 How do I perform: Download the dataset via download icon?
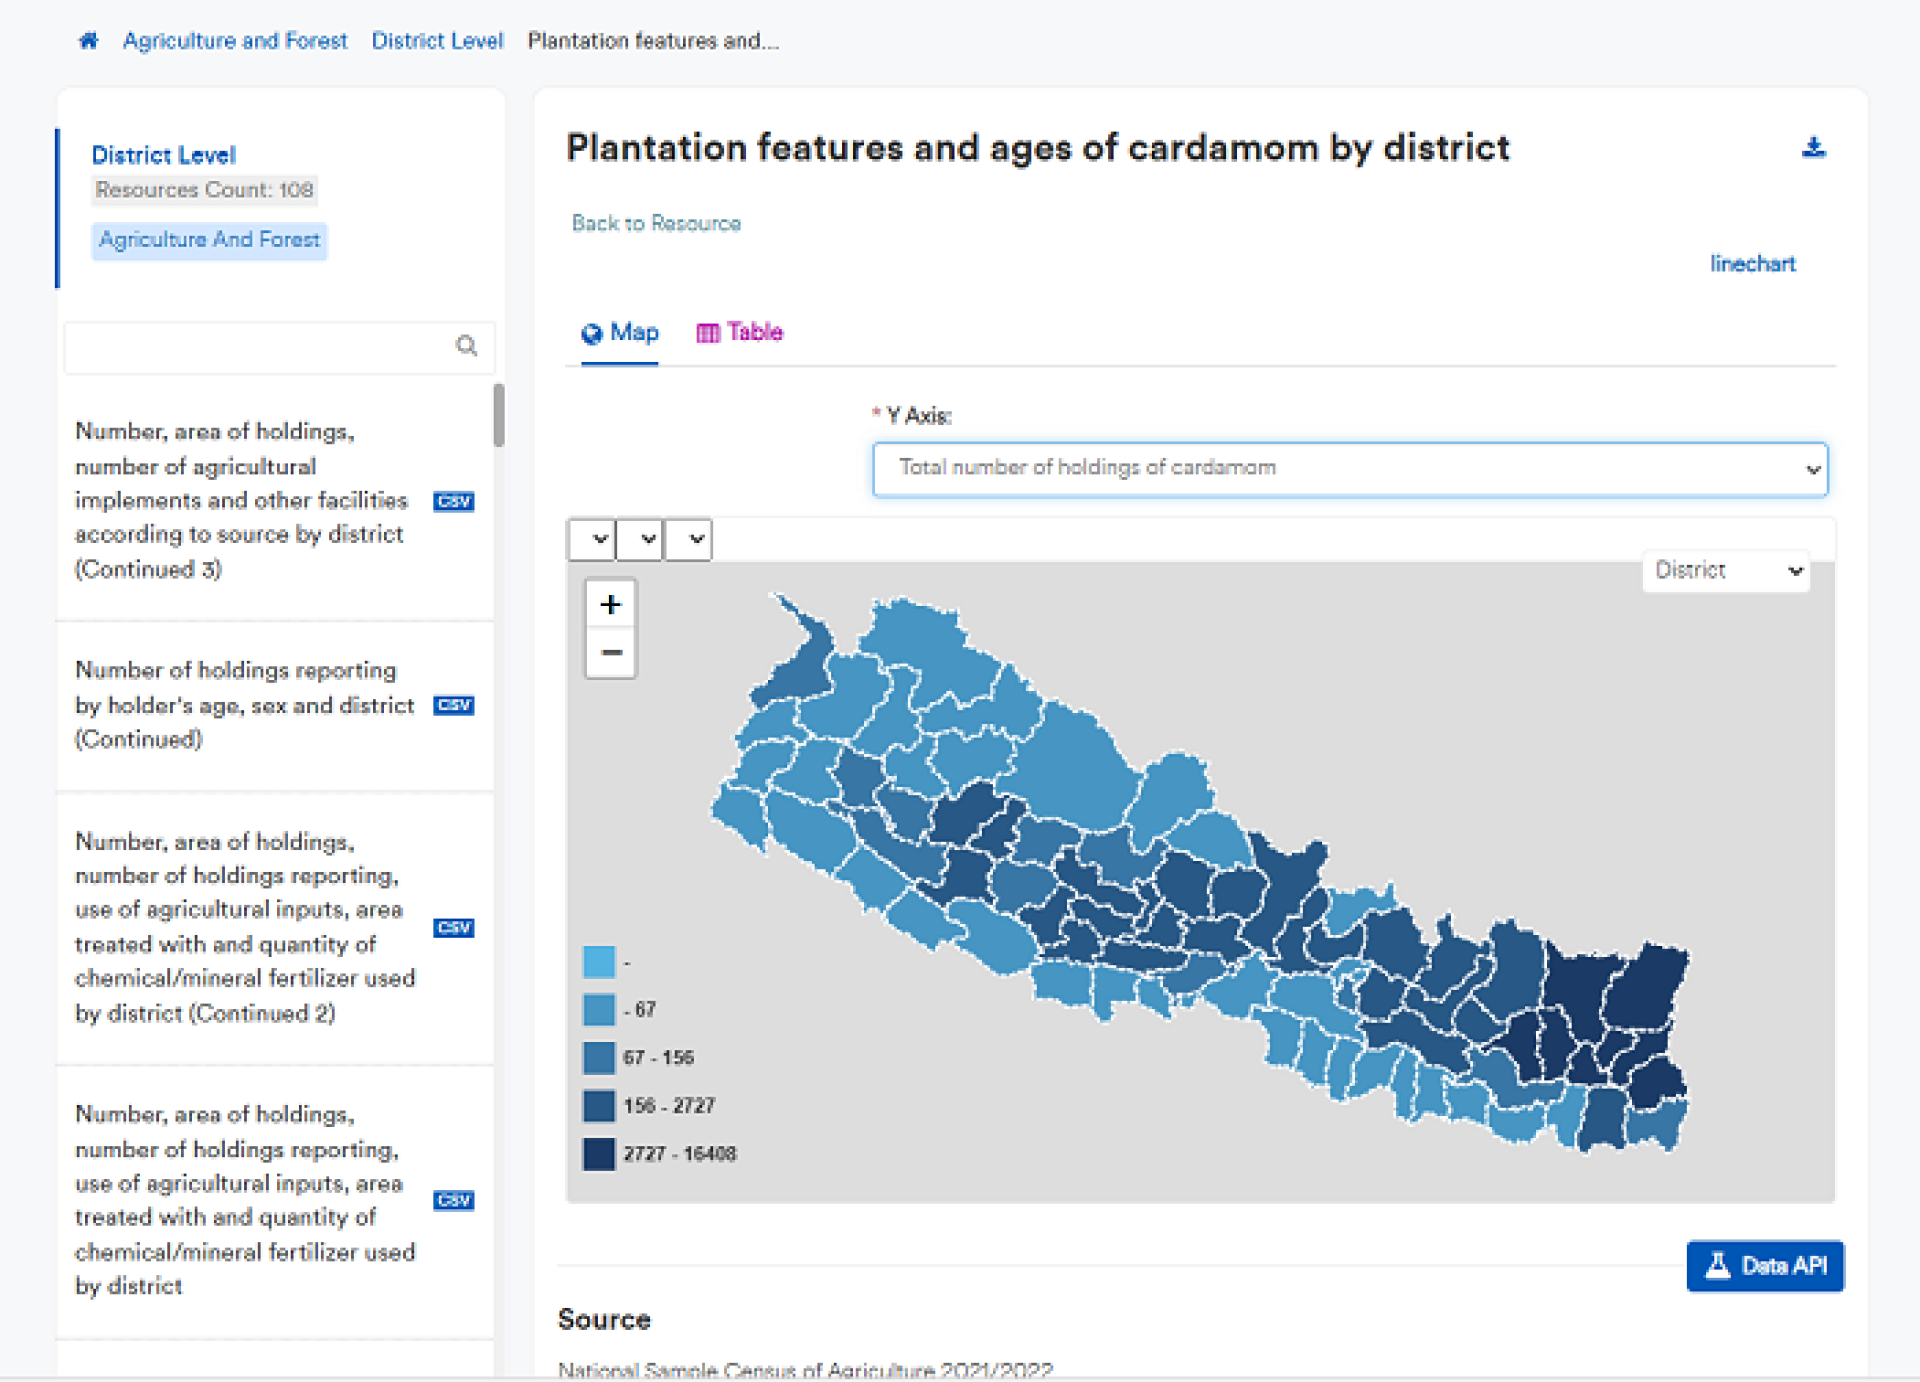1813,148
